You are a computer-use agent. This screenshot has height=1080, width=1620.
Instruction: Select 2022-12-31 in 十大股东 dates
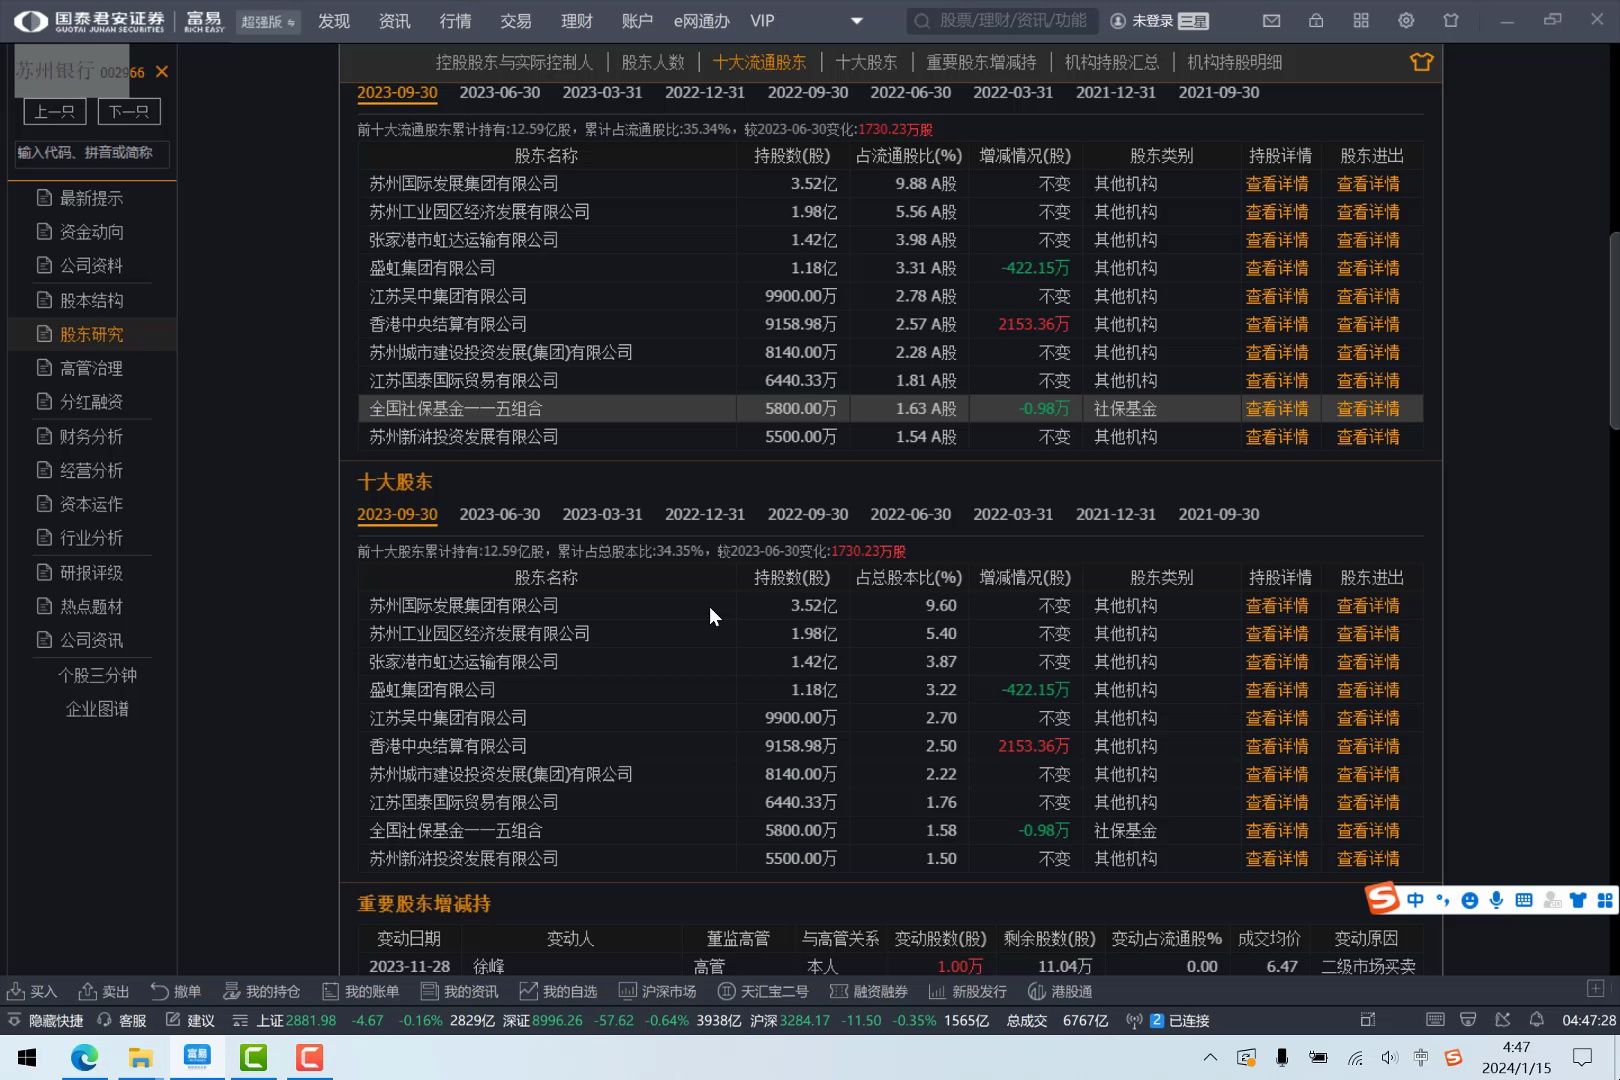tap(704, 514)
